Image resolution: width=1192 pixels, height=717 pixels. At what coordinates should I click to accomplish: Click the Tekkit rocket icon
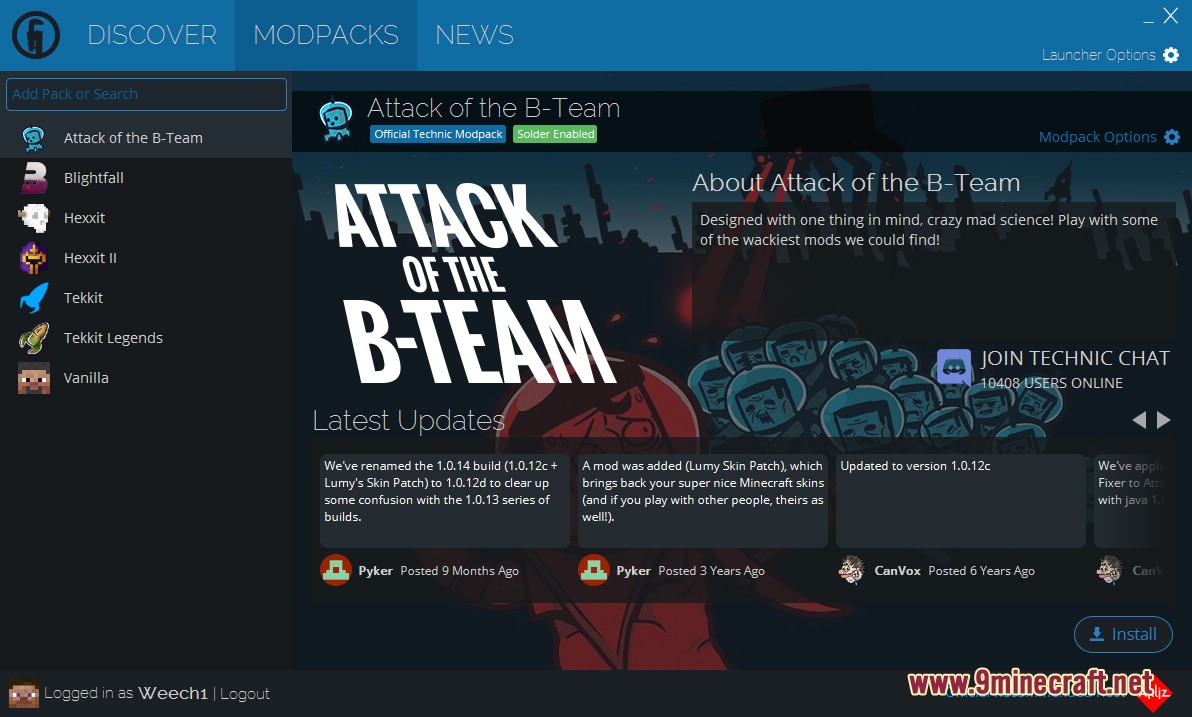pos(33,297)
